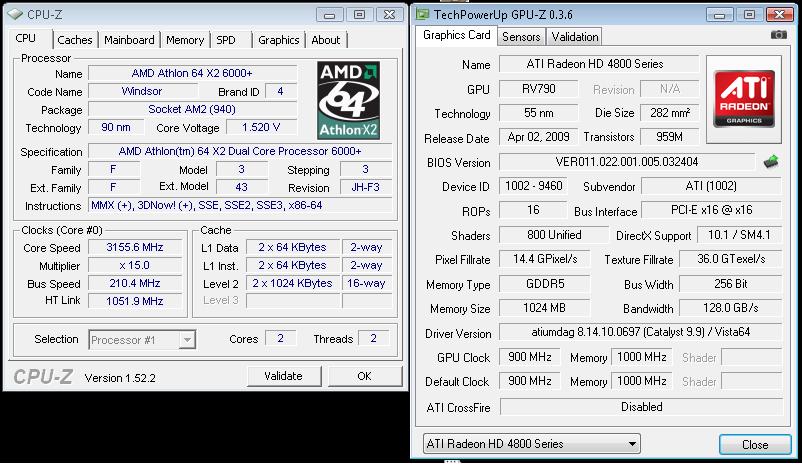This screenshot has width=802, height=469.
Task: Click the GPU Name field
Action: (599, 64)
